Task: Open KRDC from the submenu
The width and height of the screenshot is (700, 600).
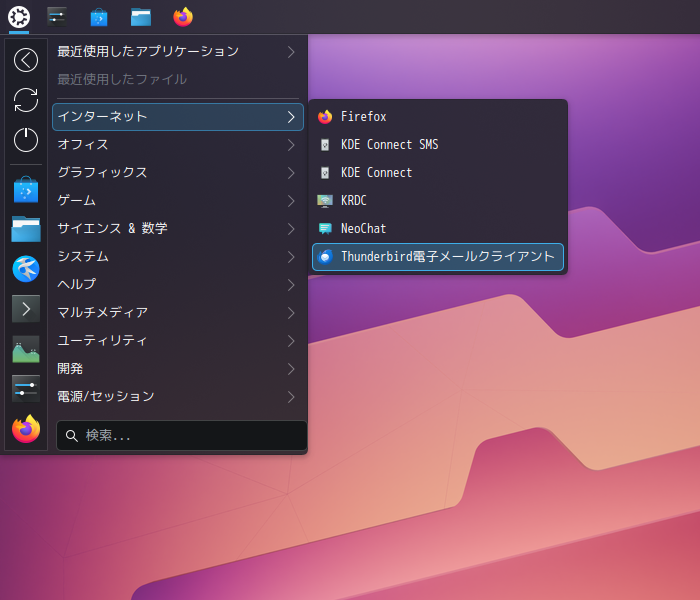Action: [x=438, y=200]
